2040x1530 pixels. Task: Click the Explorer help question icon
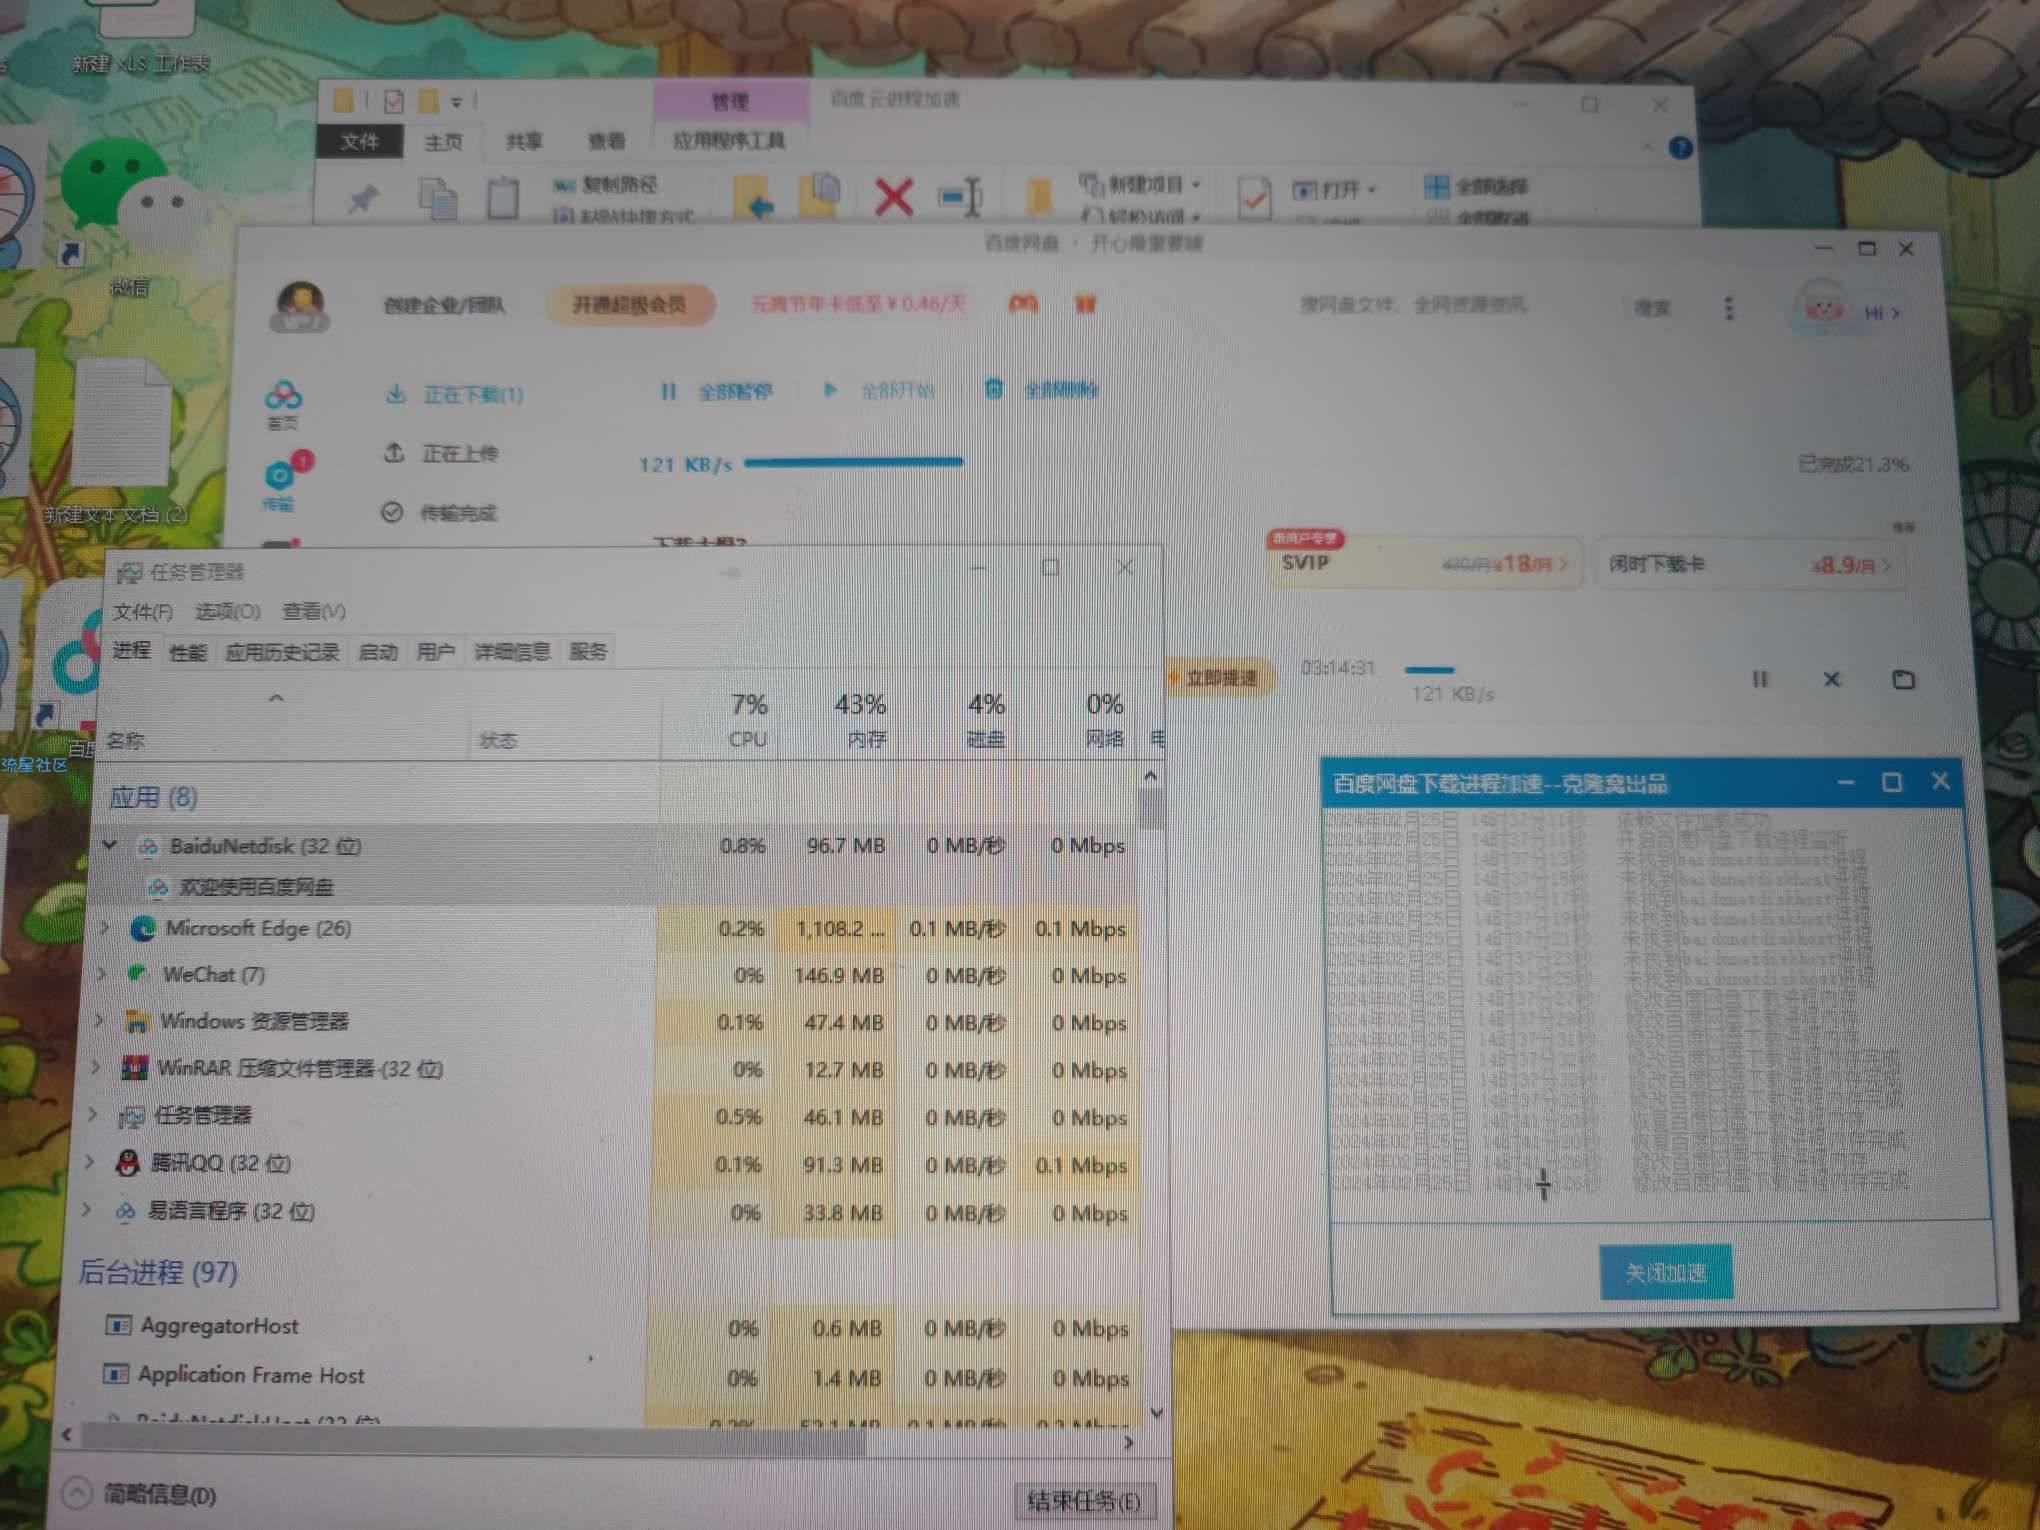tap(1680, 148)
